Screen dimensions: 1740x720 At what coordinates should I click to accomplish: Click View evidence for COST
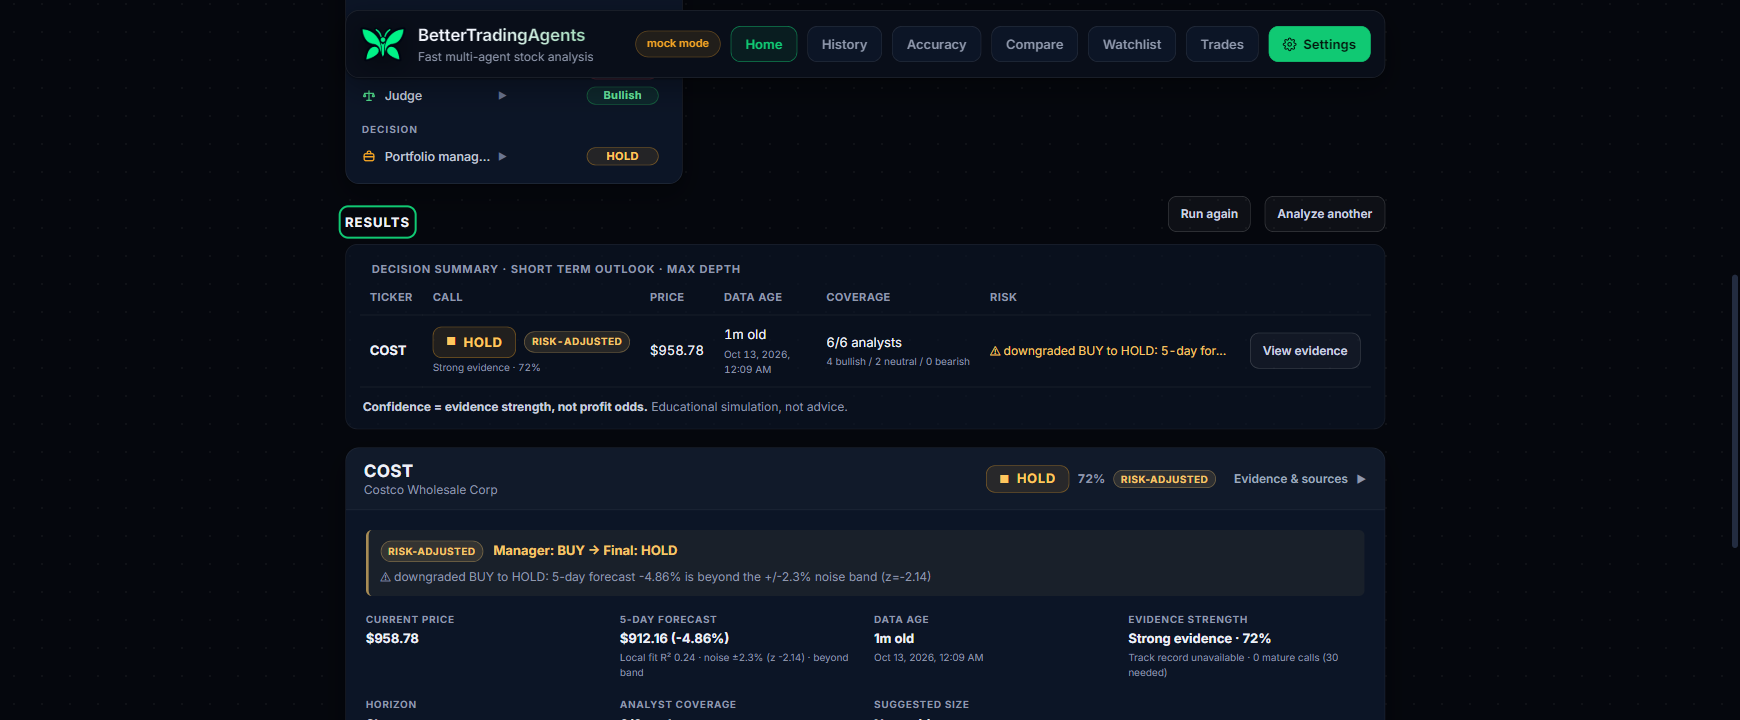click(x=1305, y=351)
